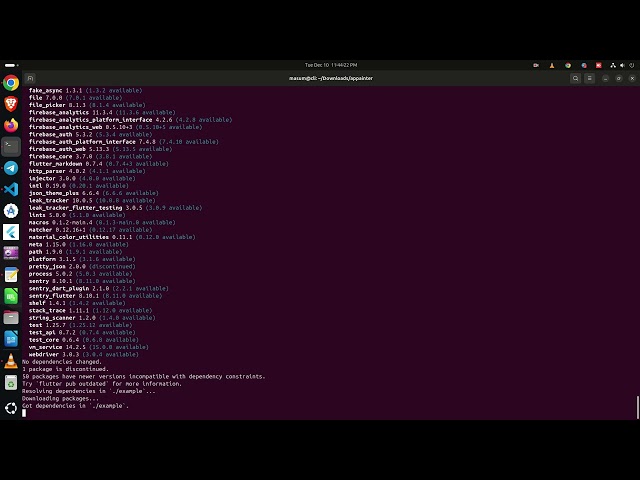The height and width of the screenshot is (480, 640).
Task: Open Firefox from the dock
Action: coord(11,125)
